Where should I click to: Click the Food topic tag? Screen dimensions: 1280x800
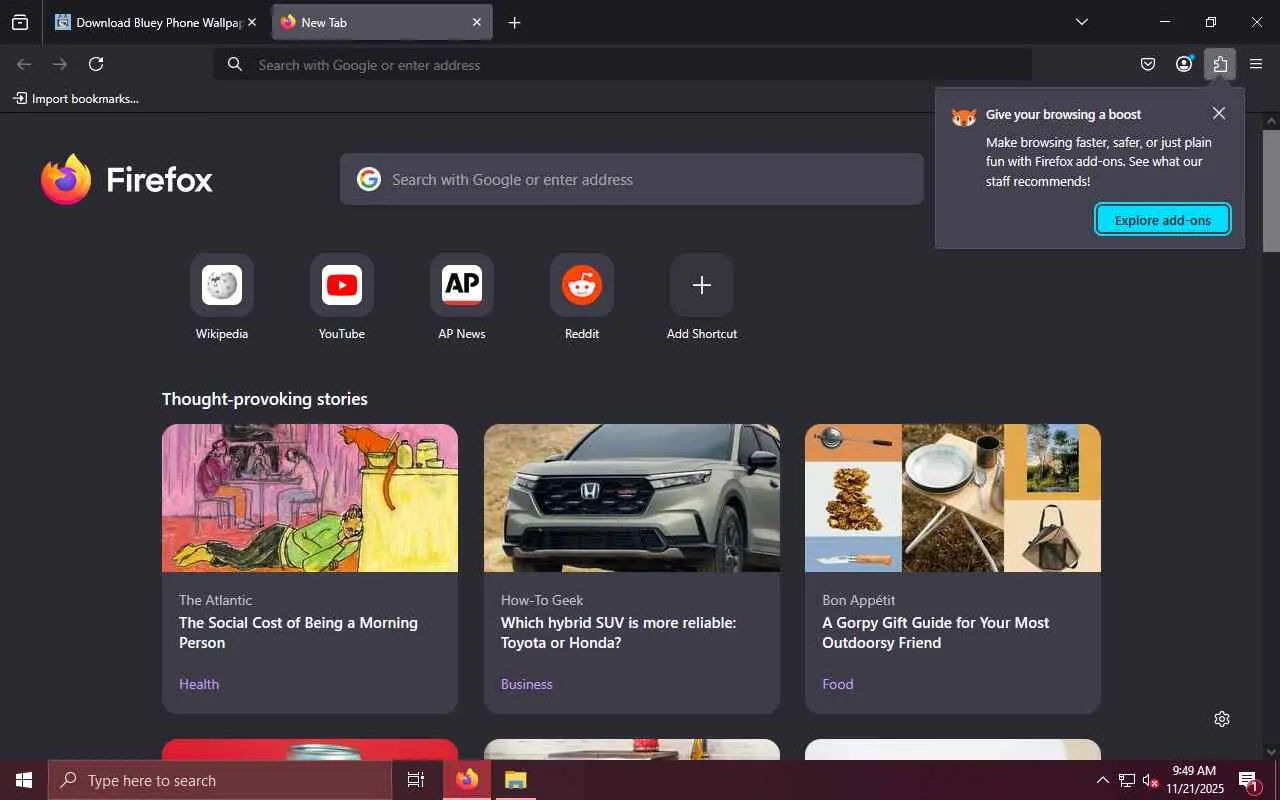(838, 684)
